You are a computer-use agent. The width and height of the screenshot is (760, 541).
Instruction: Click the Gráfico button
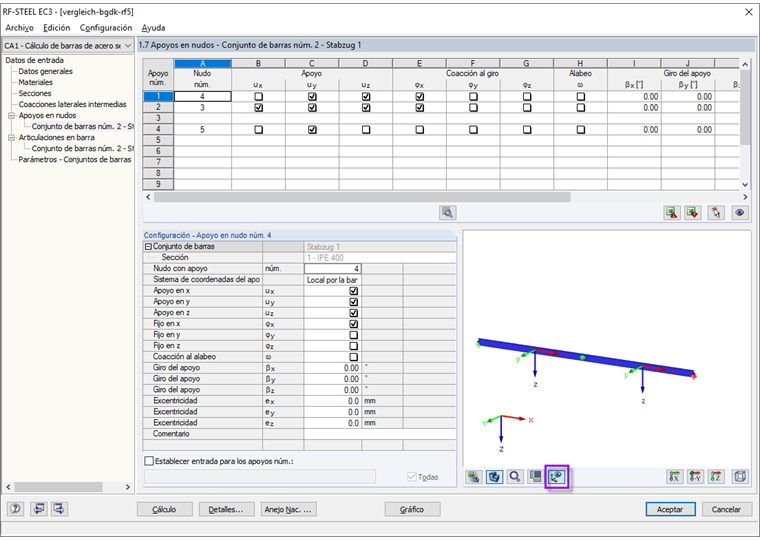coord(412,509)
